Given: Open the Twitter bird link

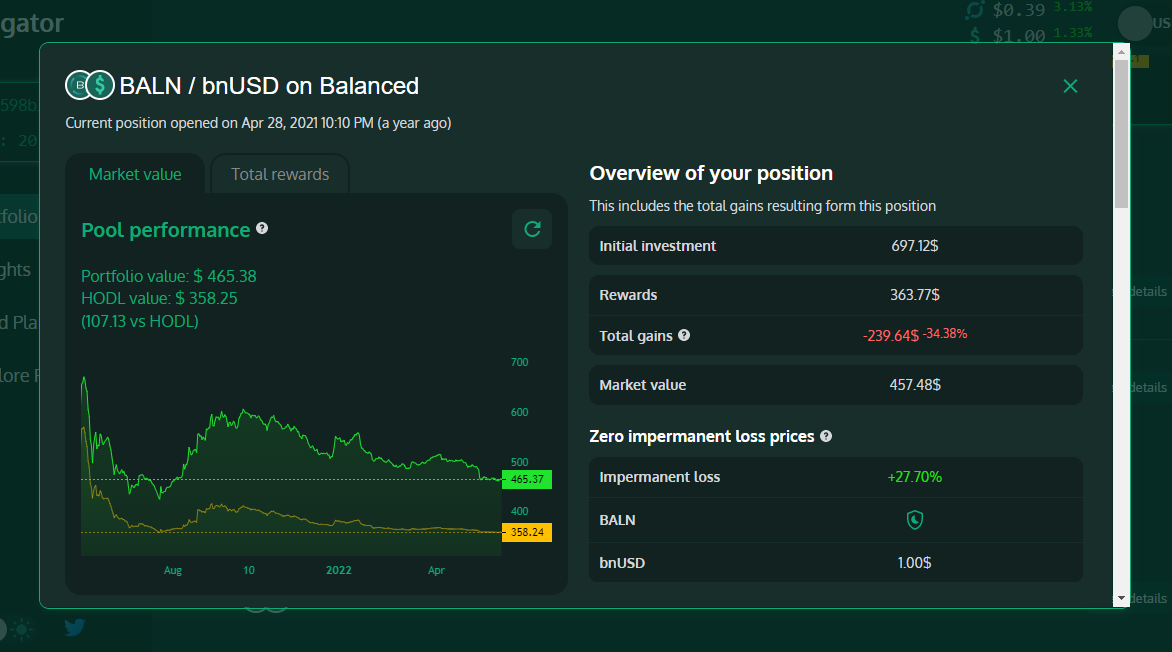Looking at the screenshot, I should [75, 628].
